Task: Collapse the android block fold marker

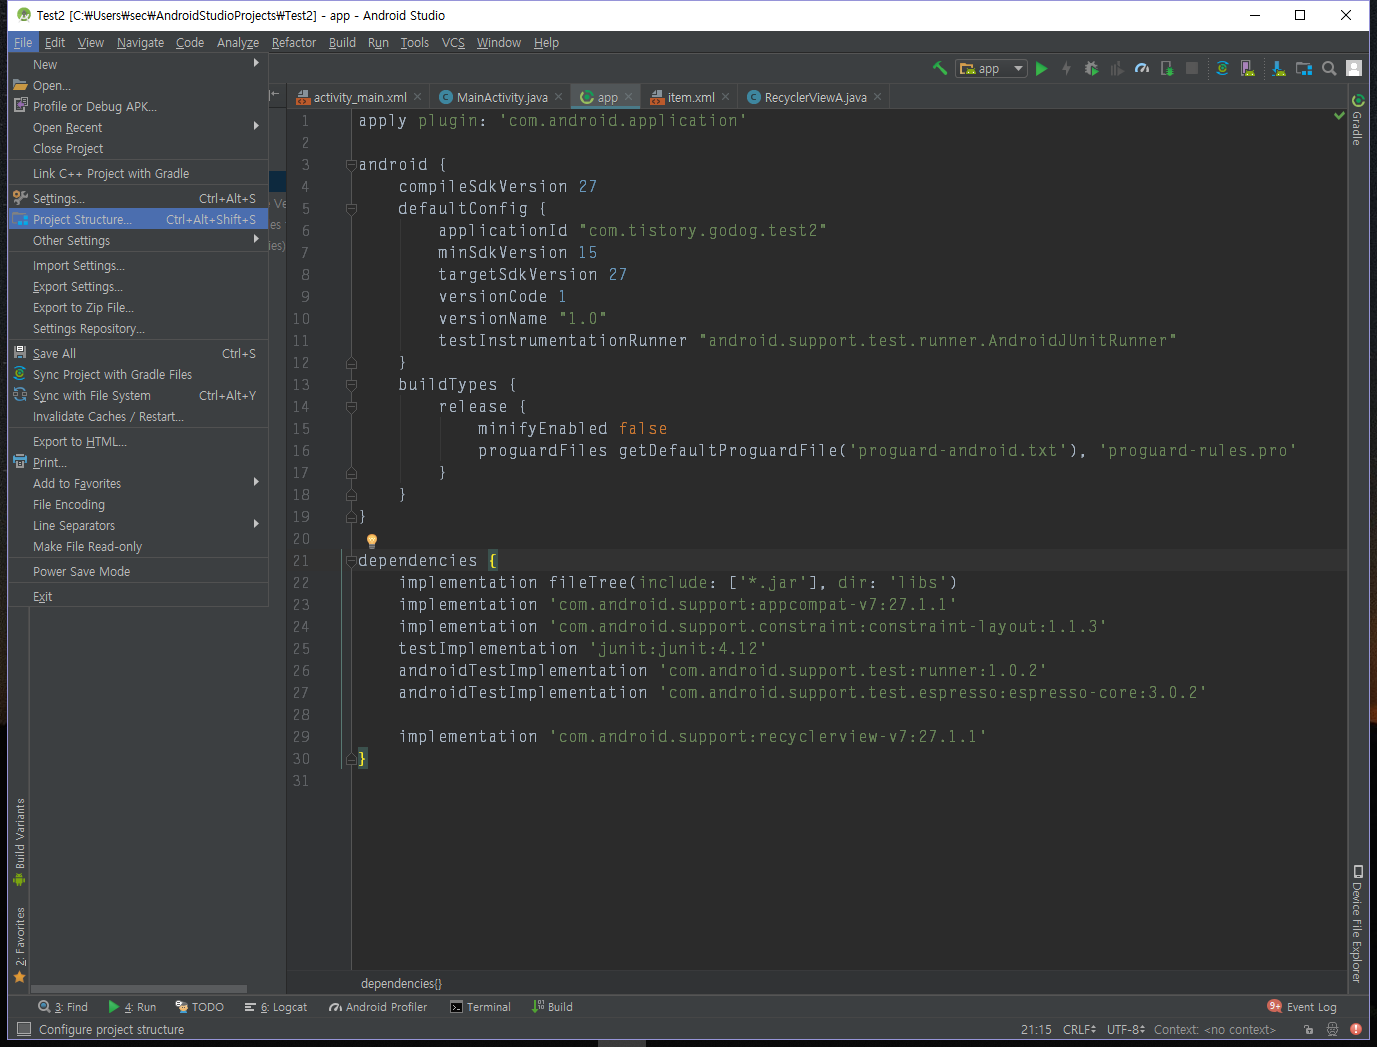Action: pos(351,165)
